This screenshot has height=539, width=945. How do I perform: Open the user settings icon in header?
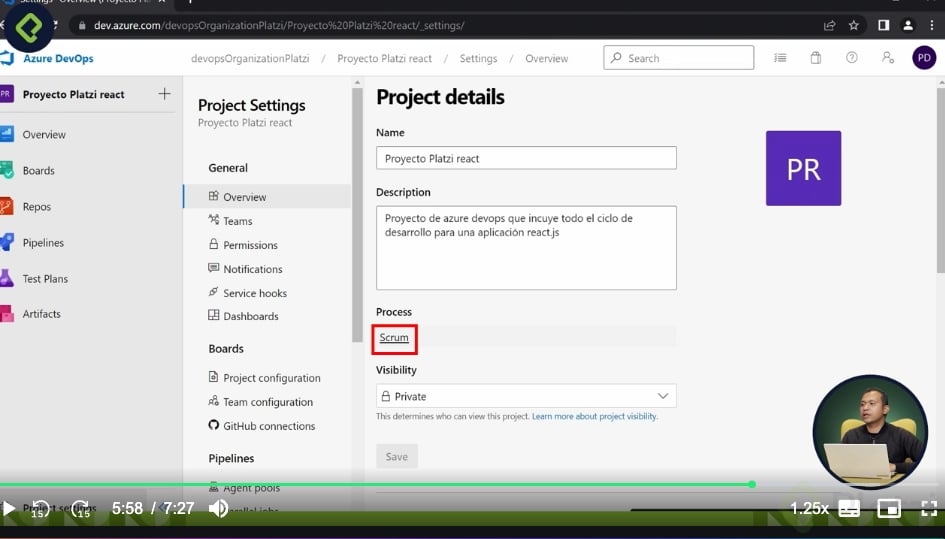(x=888, y=58)
